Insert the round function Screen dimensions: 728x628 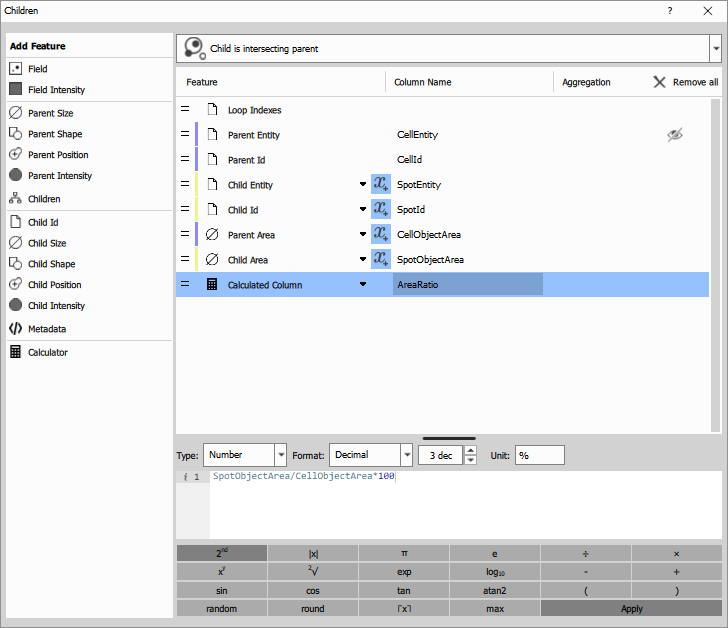[312, 608]
